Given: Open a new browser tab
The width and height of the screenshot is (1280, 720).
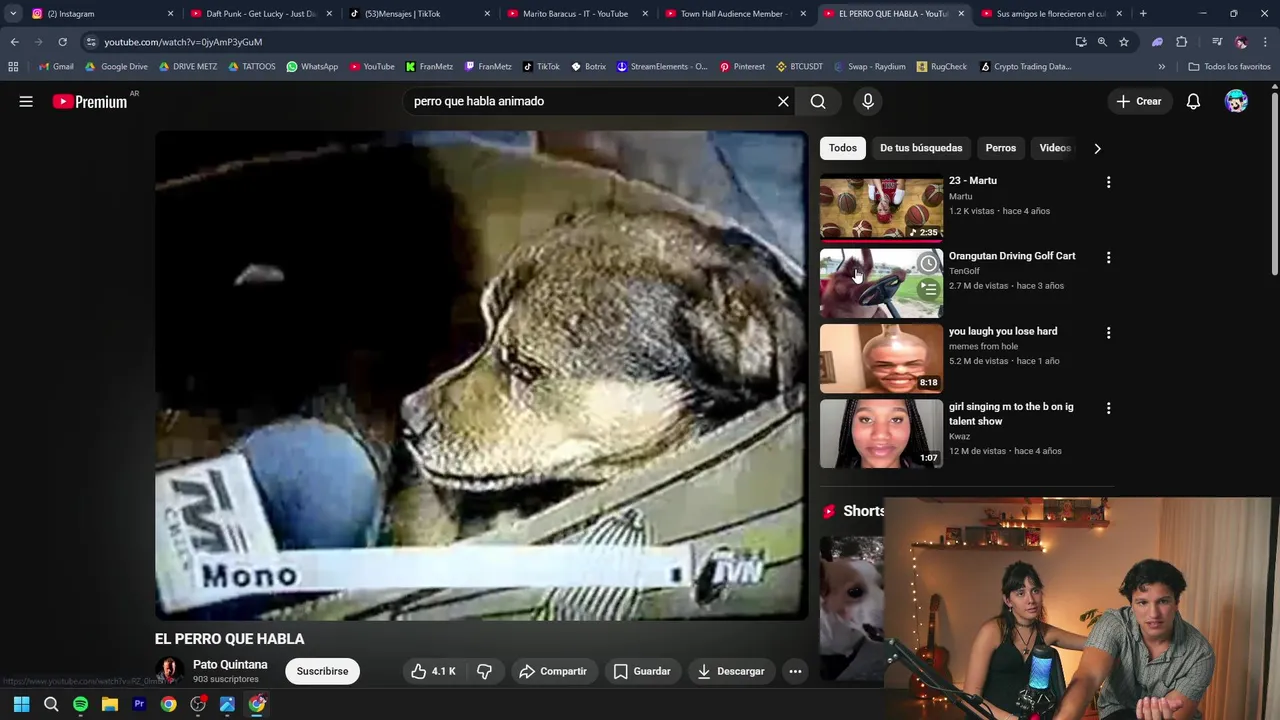Looking at the screenshot, I should [x=1143, y=14].
